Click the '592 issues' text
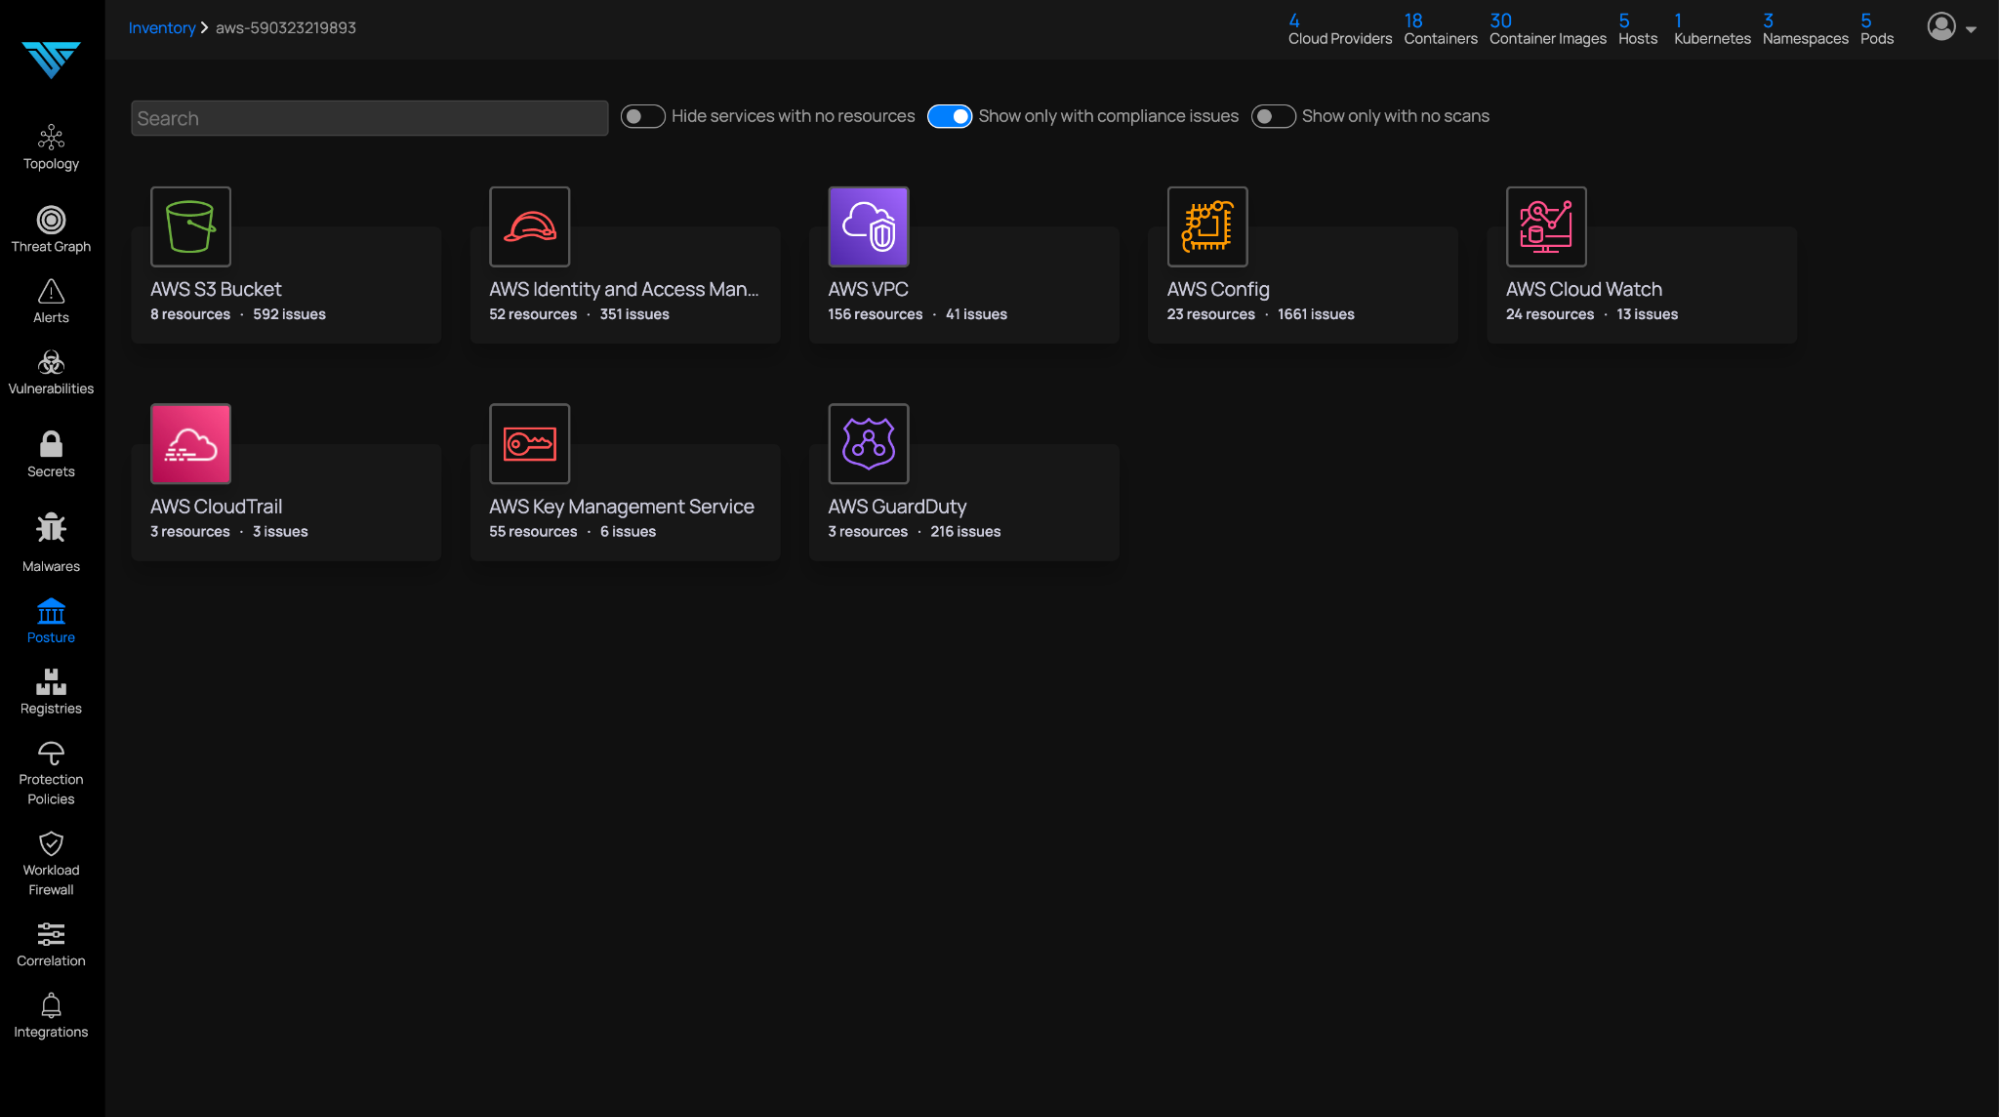 (289, 314)
